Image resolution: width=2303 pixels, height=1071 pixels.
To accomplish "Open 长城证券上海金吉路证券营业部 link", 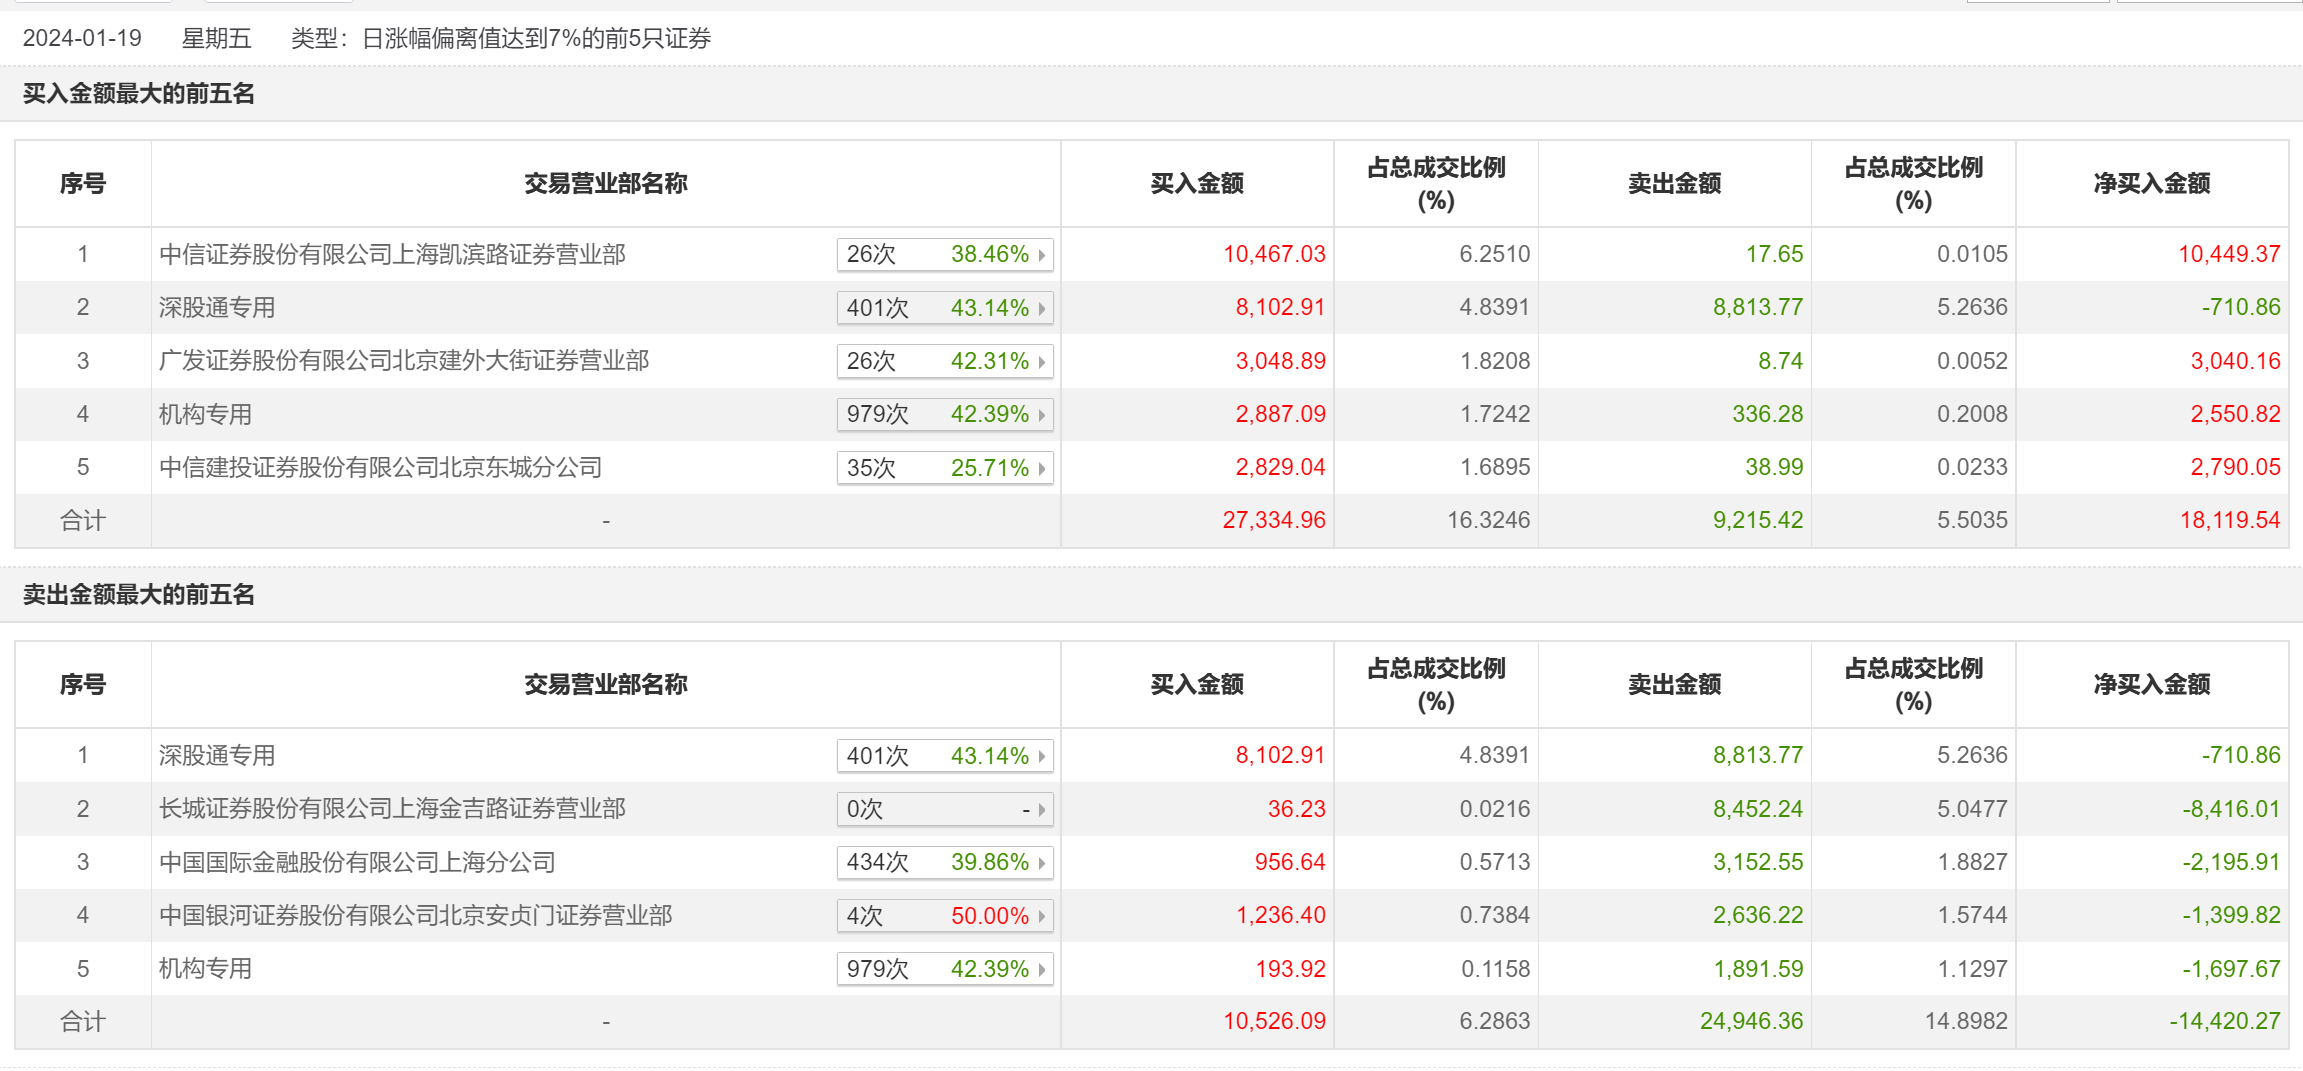I will click(x=392, y=808).
